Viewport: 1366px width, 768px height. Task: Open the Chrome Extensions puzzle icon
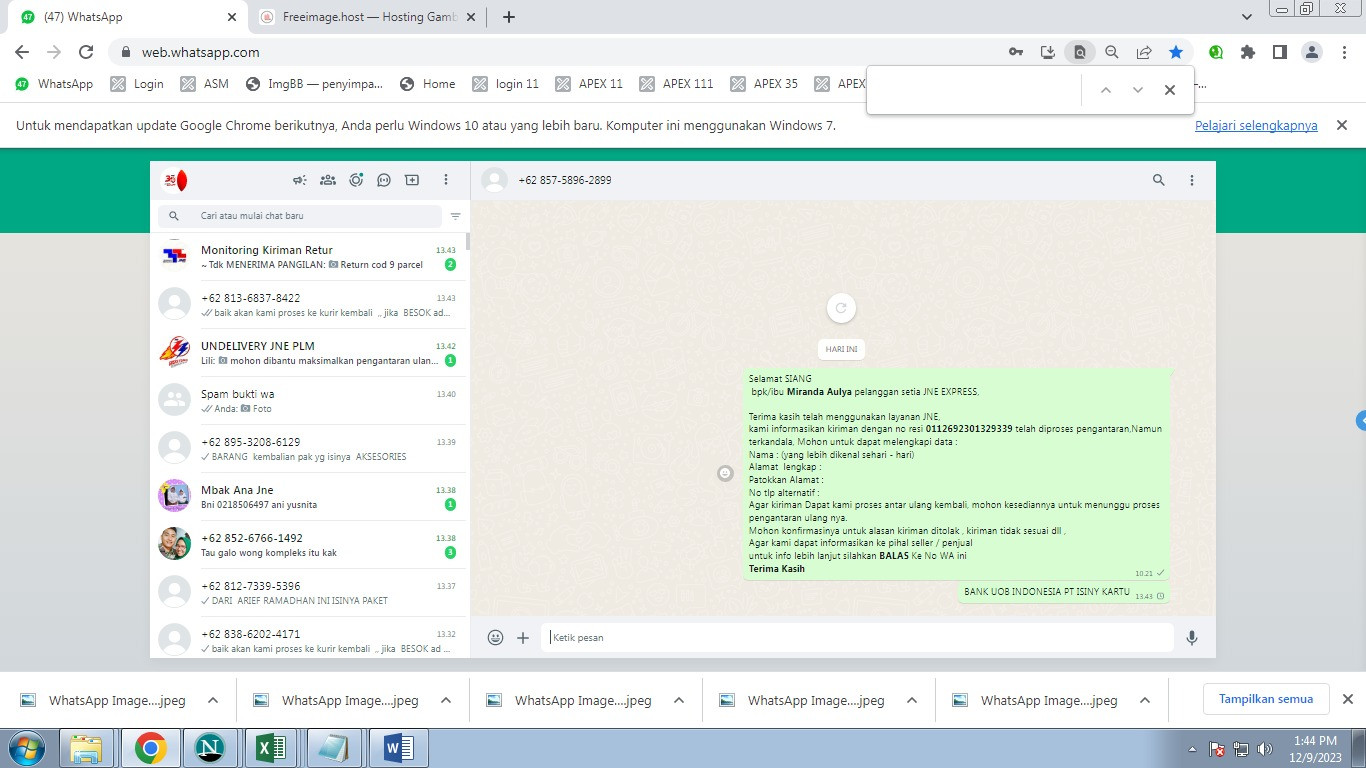coord(1248,52)
